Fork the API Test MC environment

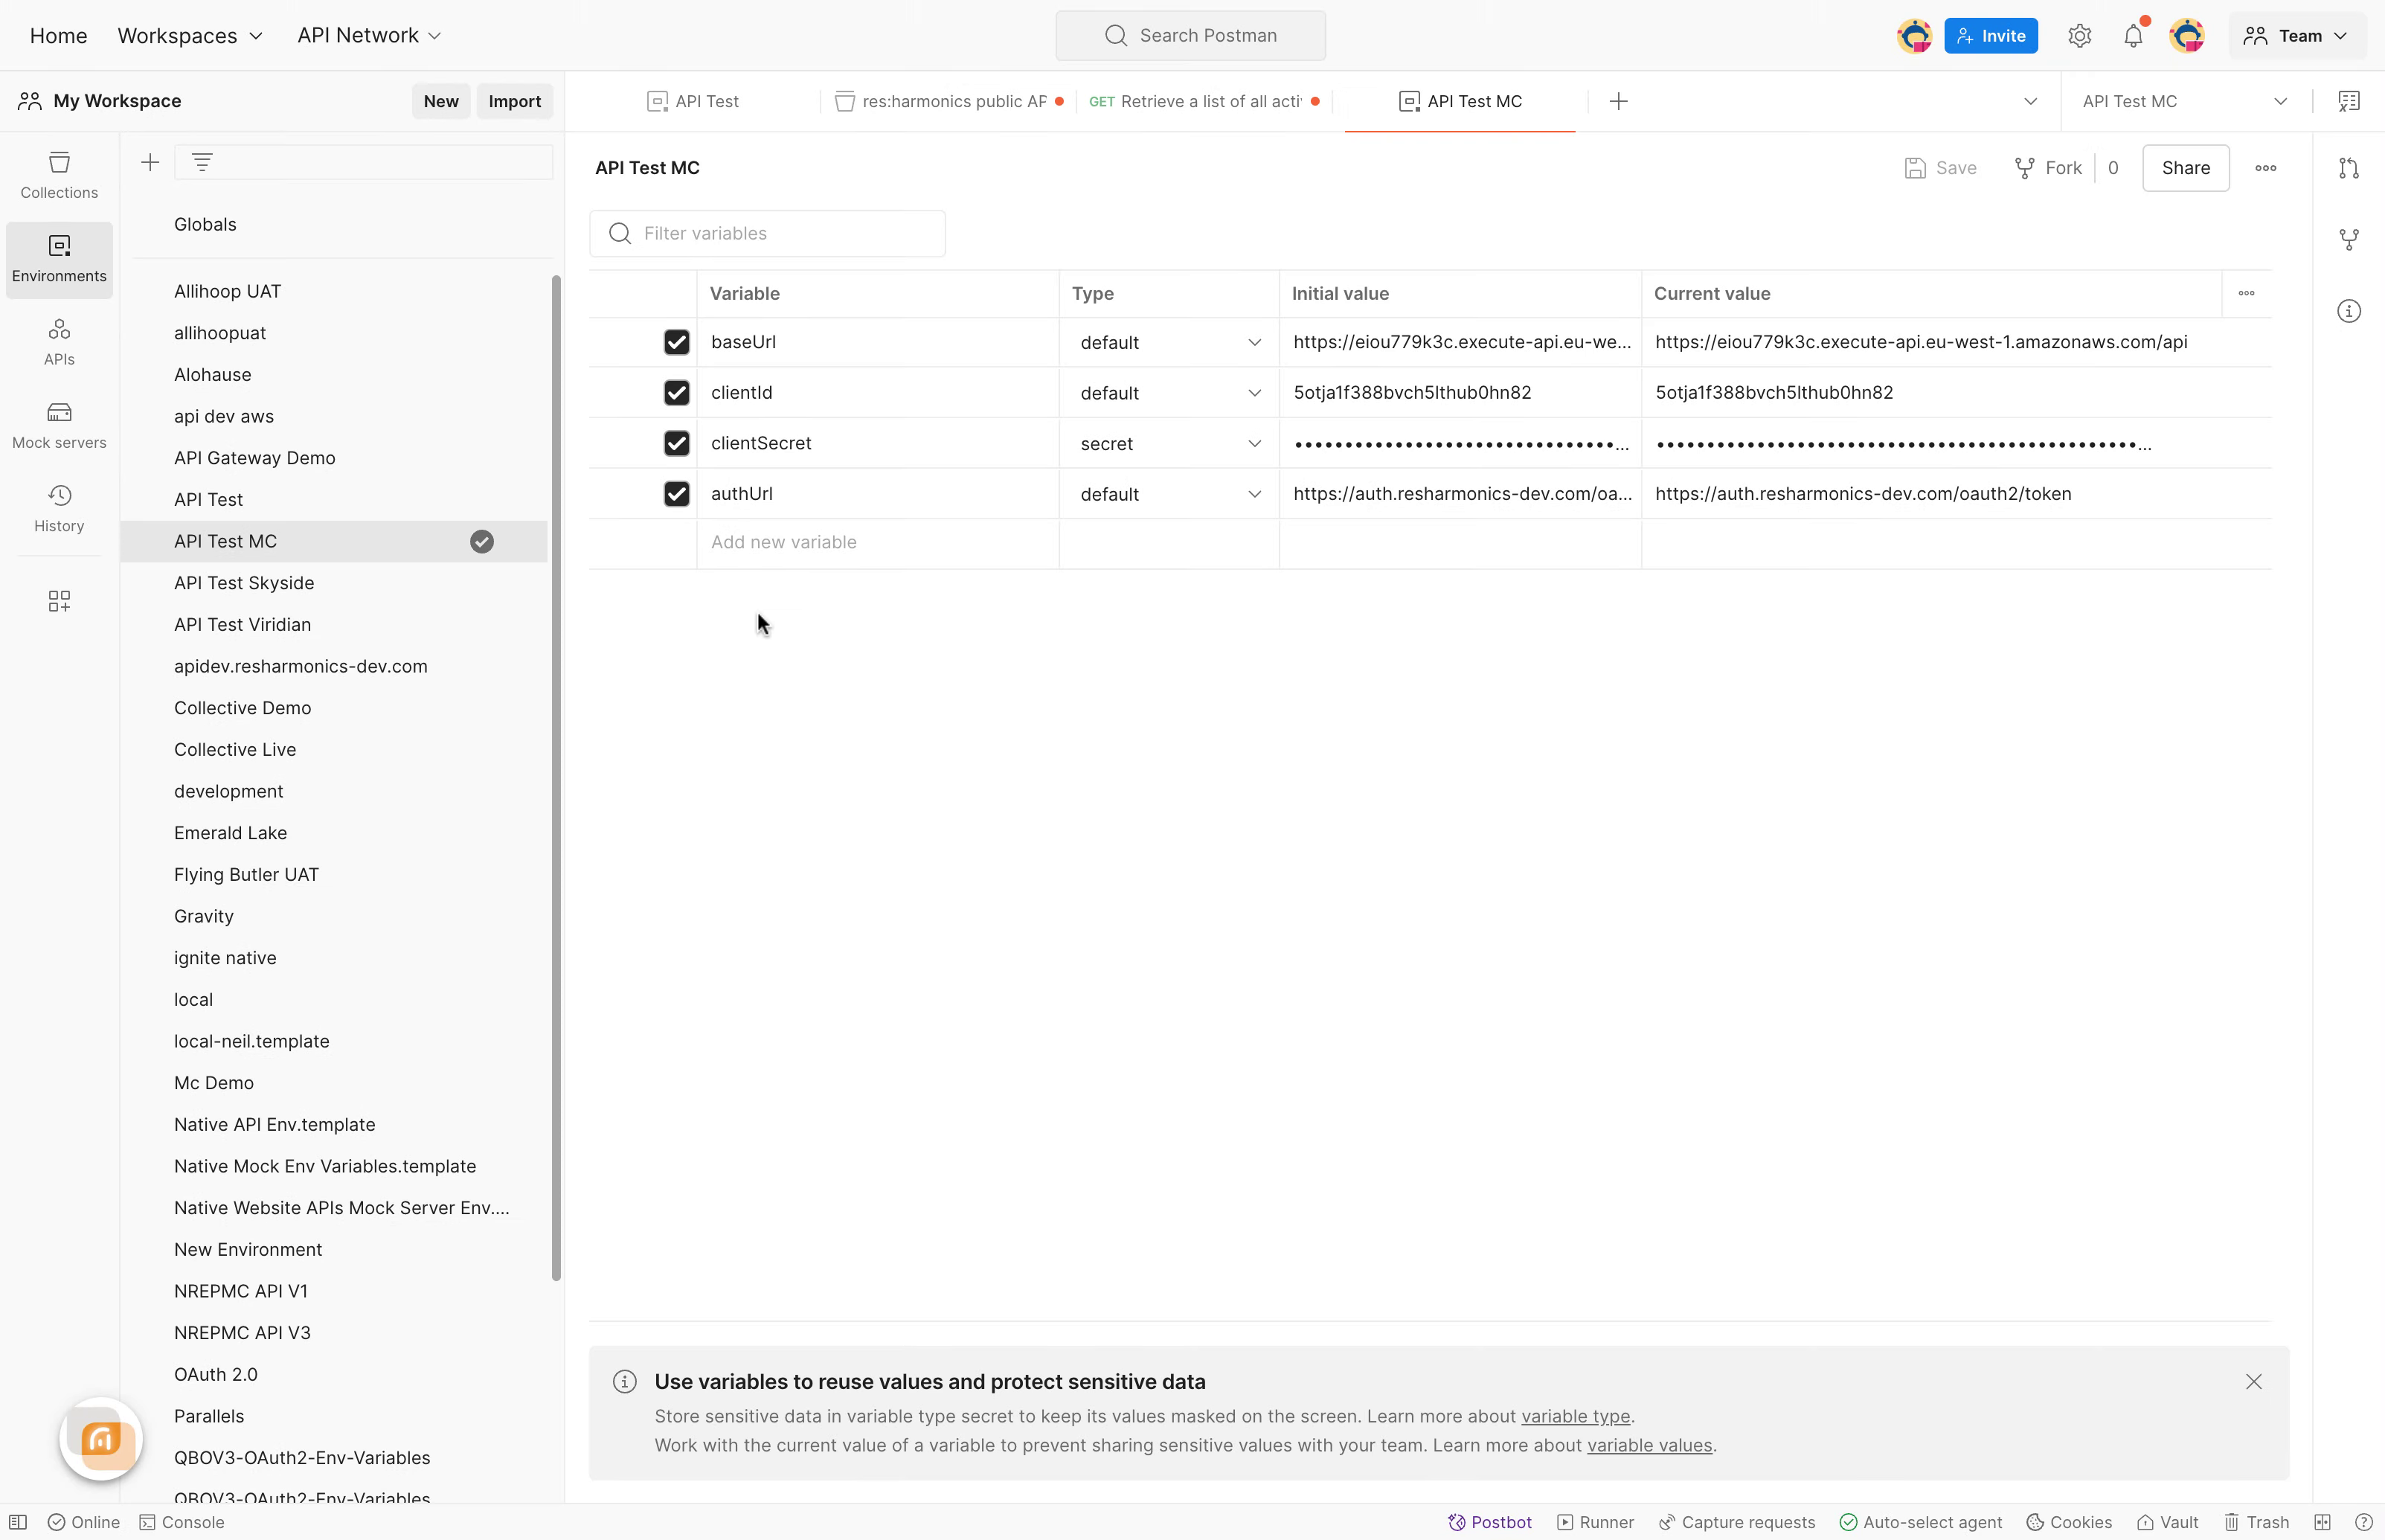[2048, 168]
